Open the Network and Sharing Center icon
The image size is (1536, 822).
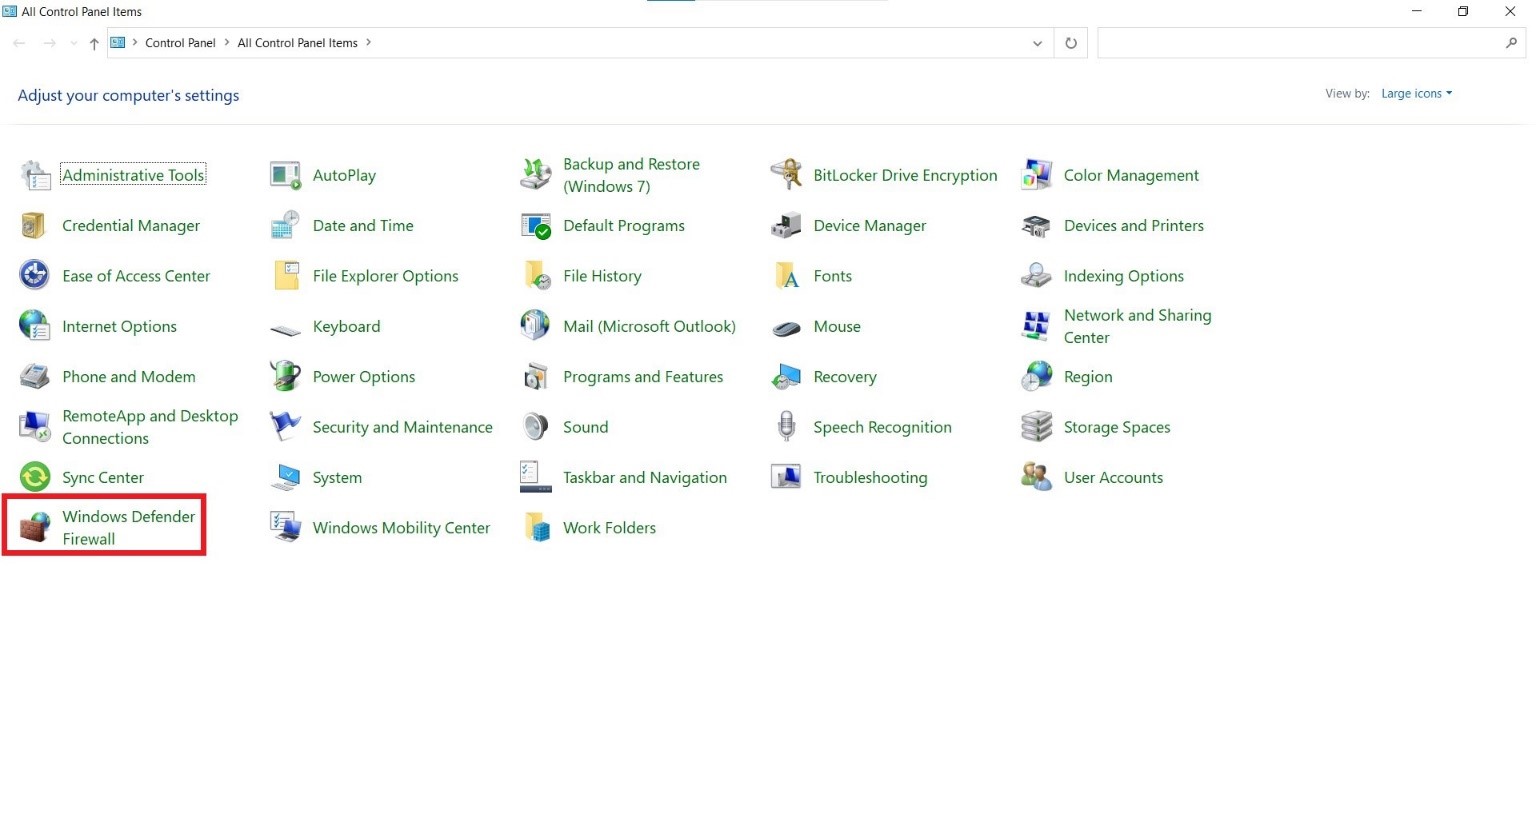click(x=1037, y=326)
